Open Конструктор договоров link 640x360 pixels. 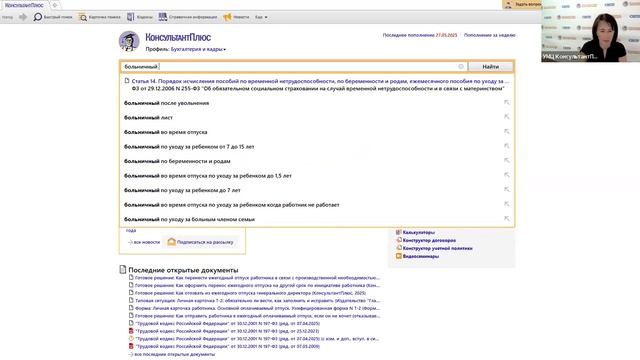[429, 240]
